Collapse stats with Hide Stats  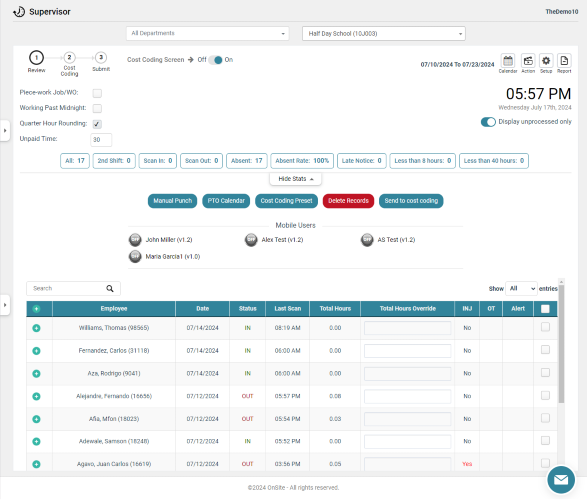click(x=295, y=179)
